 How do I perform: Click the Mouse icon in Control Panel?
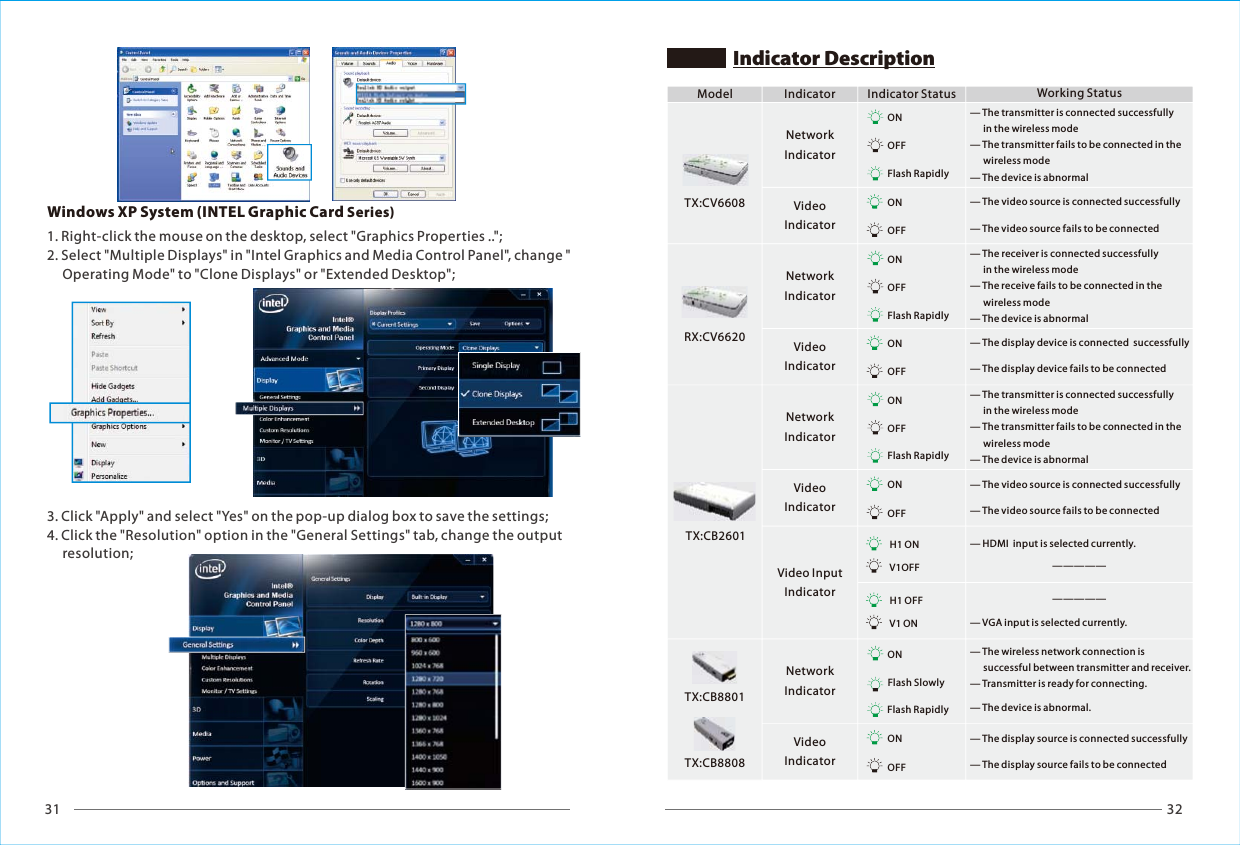(213, 134)
